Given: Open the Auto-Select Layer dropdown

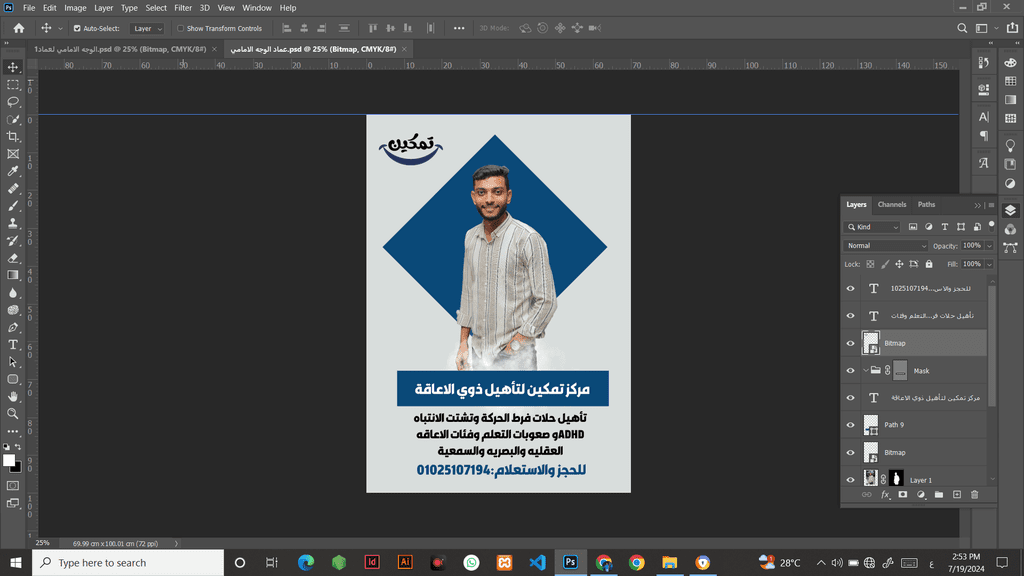Looking at the screenshot, I should pyautogui.click(x=147, y=29).
